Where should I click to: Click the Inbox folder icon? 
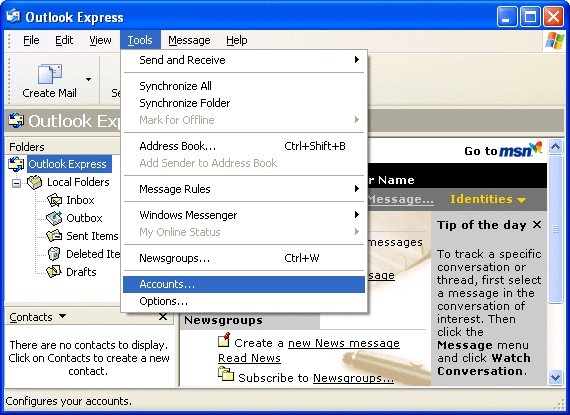coord(55,200)
